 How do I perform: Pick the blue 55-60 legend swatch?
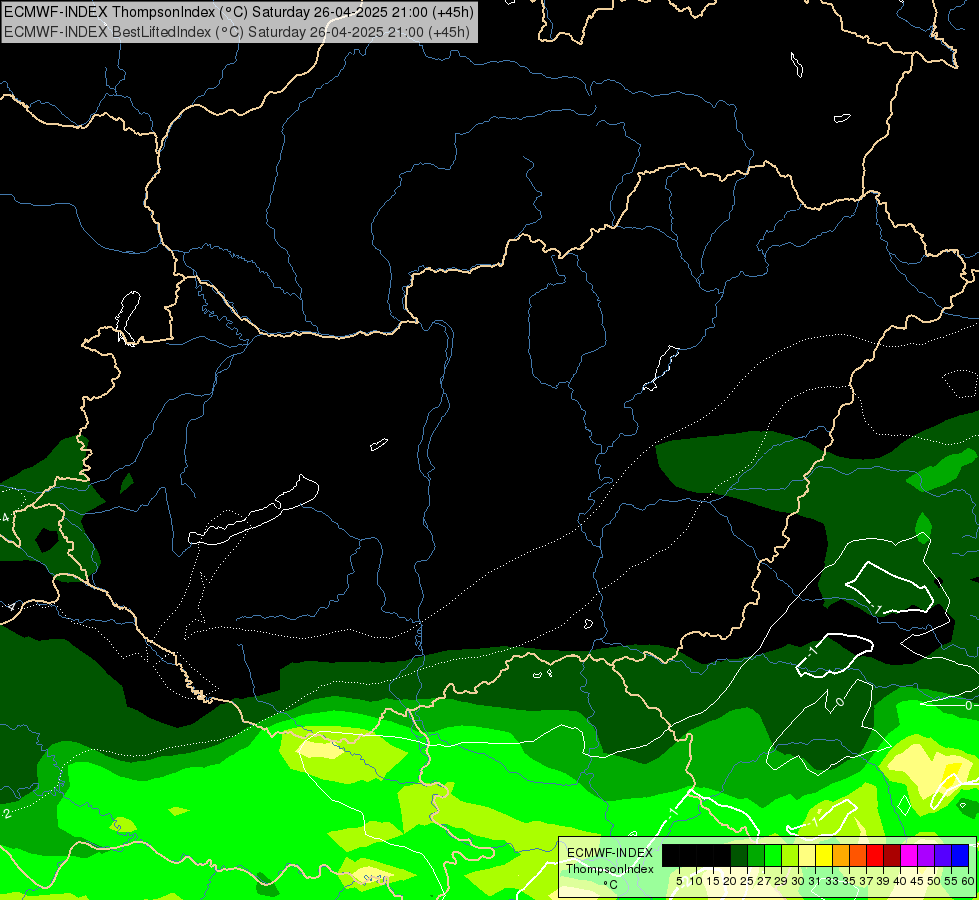coord(960,856)
